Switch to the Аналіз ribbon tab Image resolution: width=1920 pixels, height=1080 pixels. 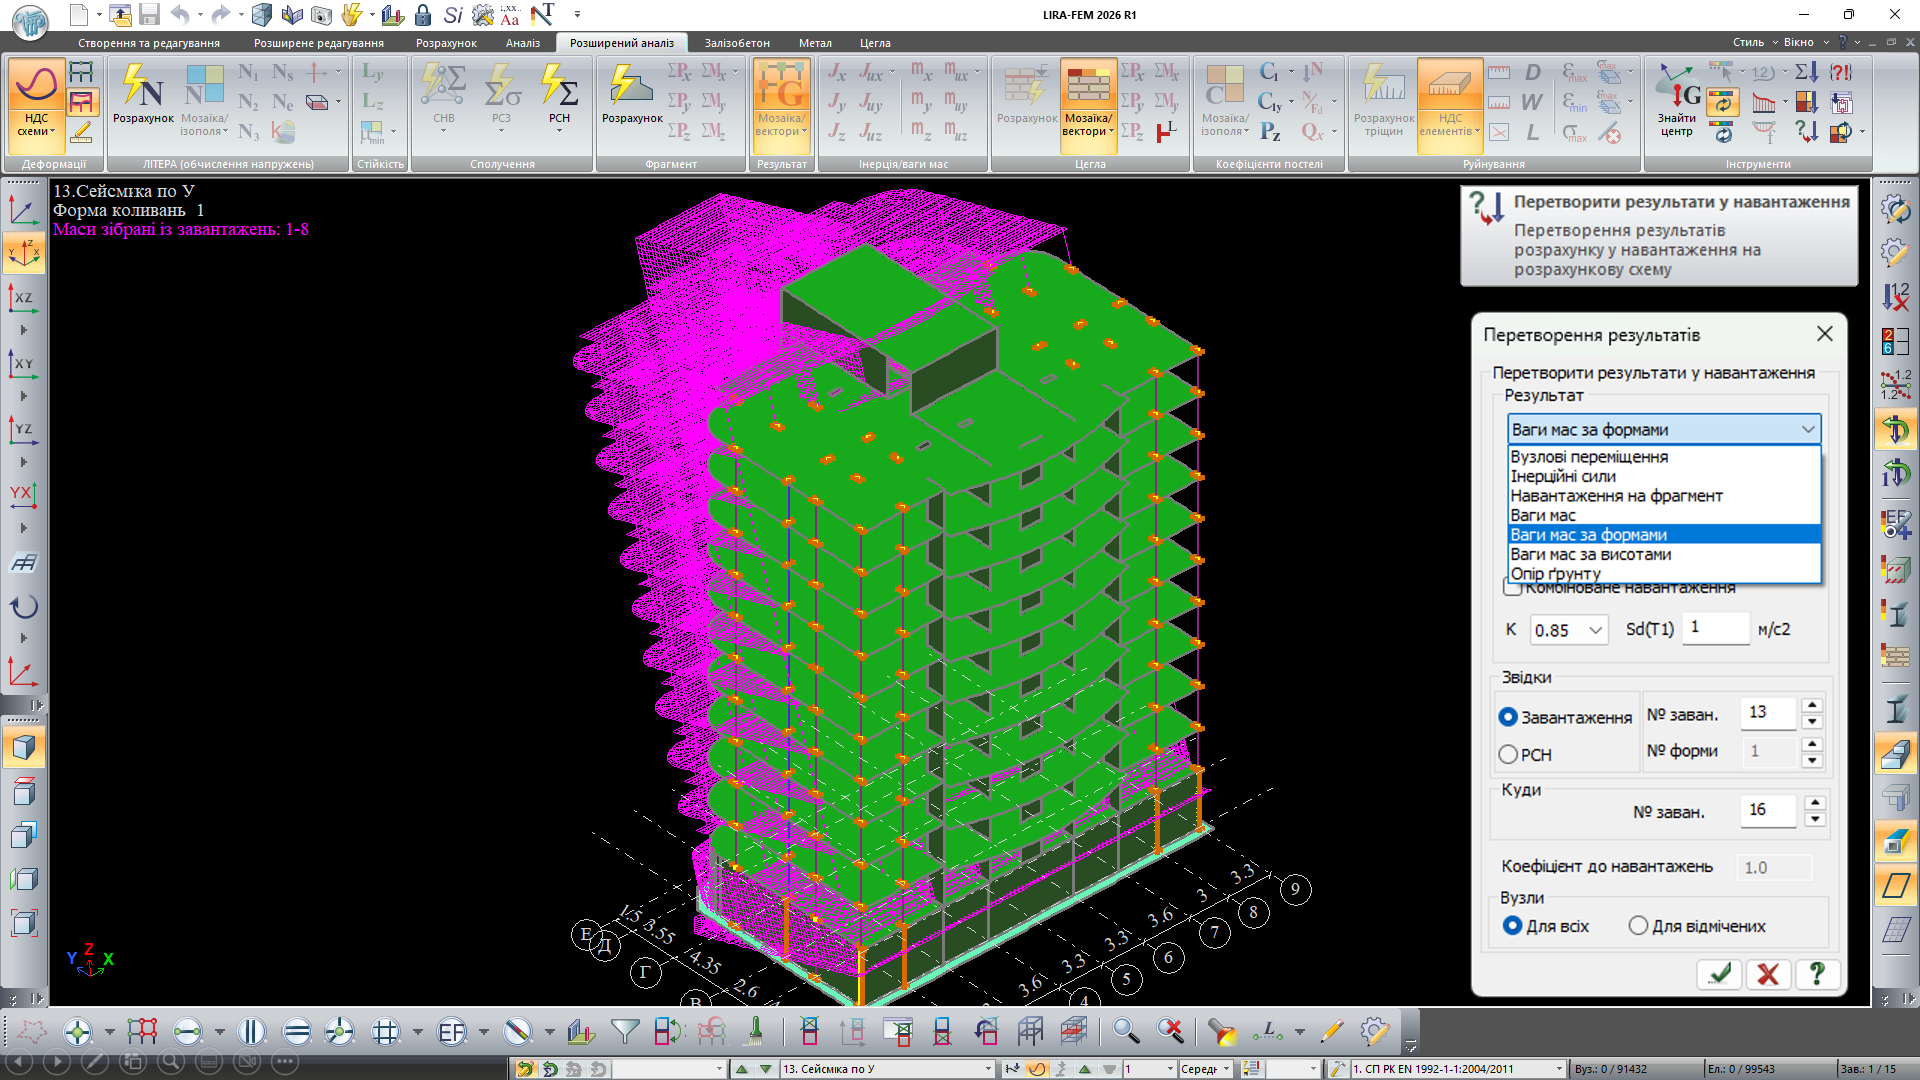(522, 43)
